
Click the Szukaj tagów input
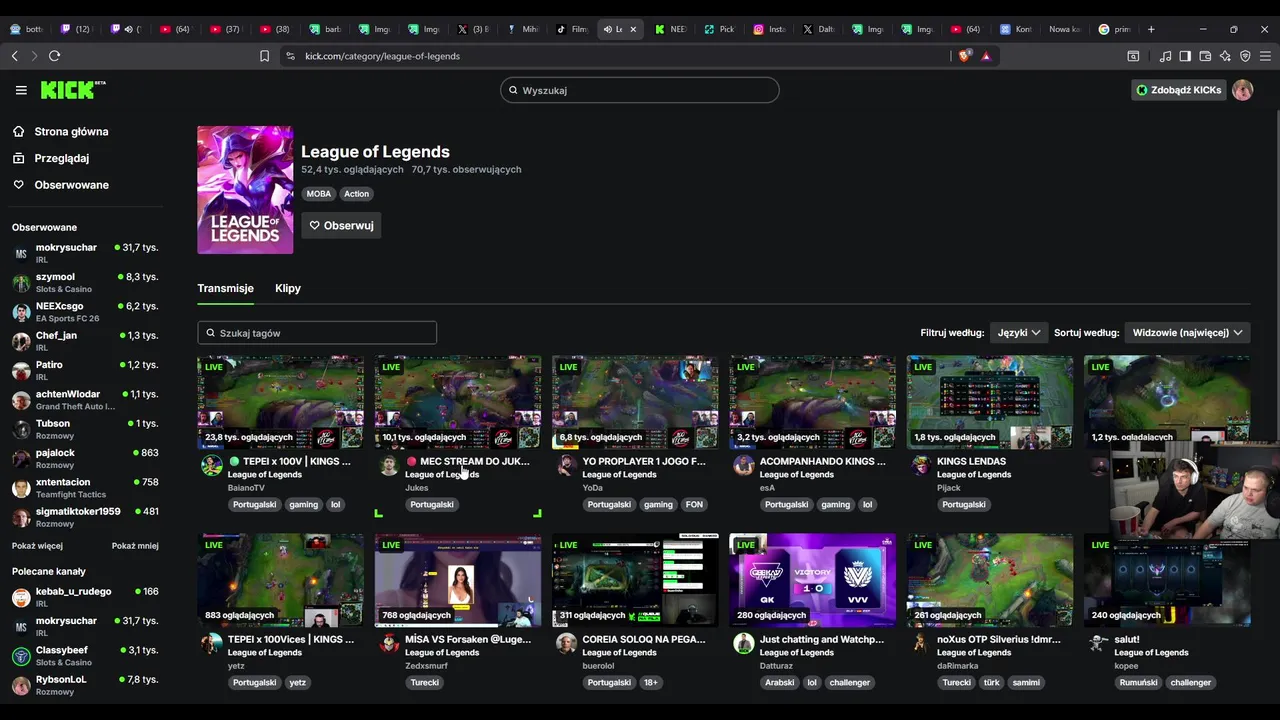tap(317, 333)
